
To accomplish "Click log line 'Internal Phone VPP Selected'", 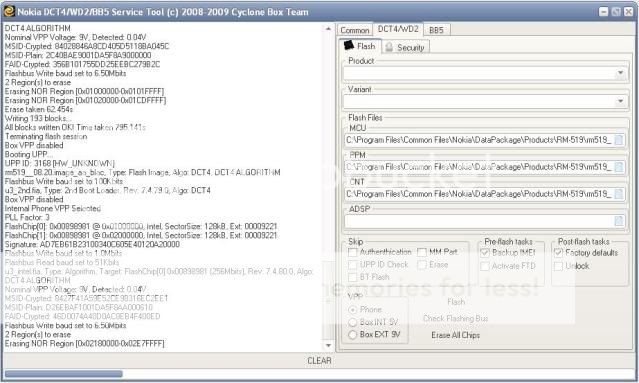I will point(53,208).
